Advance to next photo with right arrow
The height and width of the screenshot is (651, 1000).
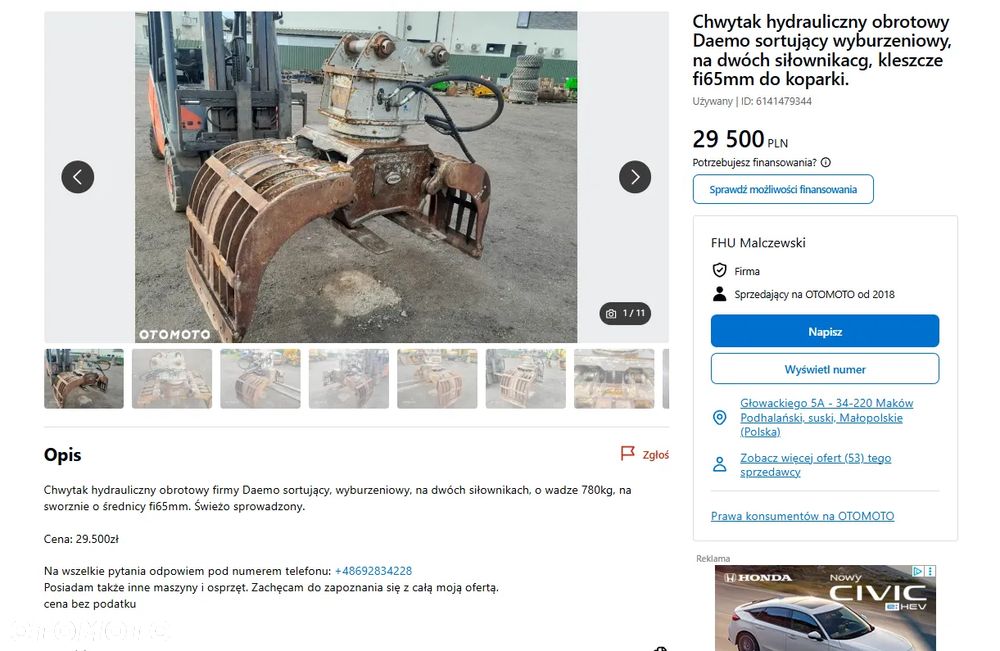coord(635,177)
